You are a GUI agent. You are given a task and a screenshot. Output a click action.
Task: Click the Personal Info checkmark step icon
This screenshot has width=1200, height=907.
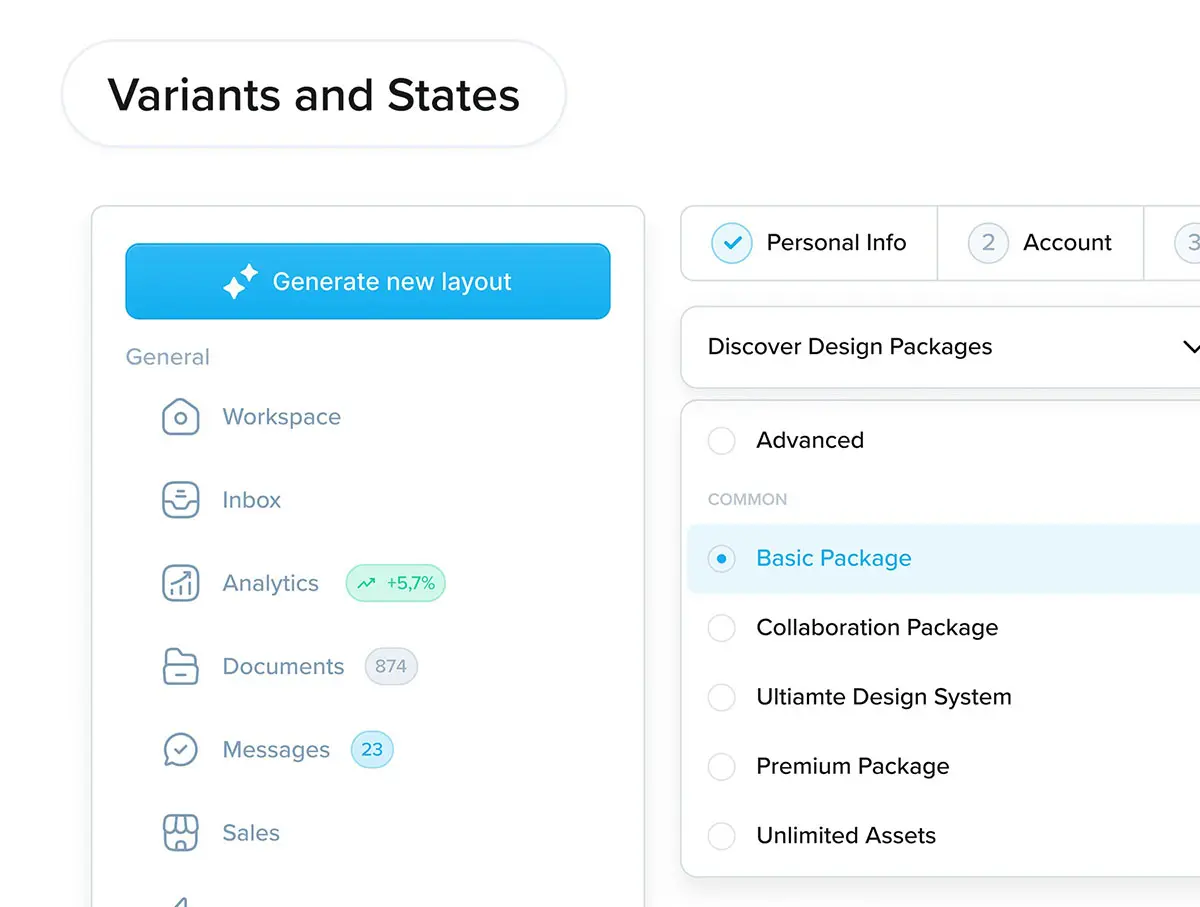(x=732, y=243)
